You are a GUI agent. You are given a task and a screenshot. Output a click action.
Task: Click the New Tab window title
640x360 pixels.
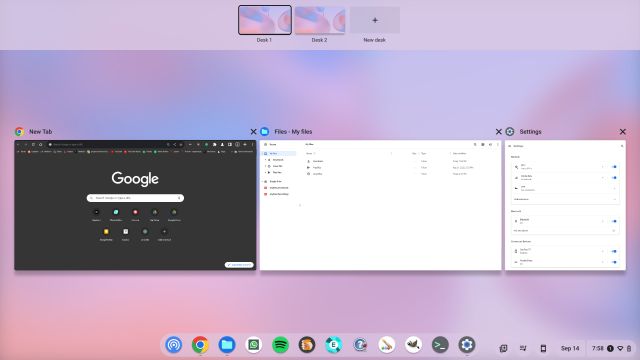pos(40,132)
